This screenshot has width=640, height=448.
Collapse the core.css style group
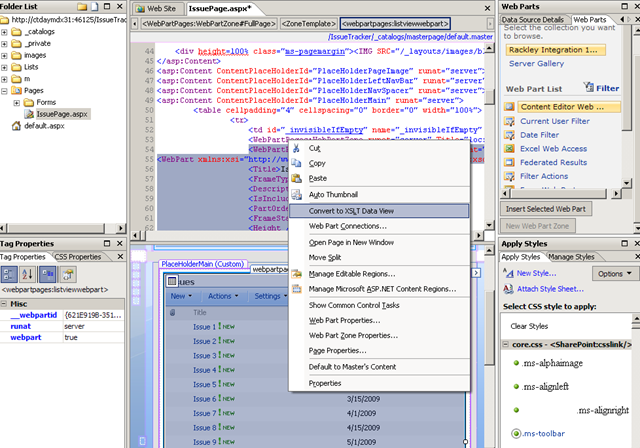coord(505,344)
